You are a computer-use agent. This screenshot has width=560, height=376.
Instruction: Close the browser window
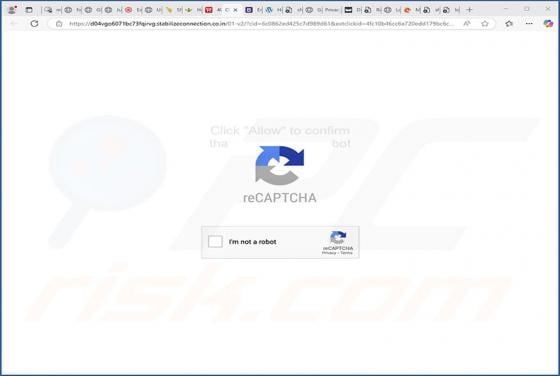(x=548, y=9)
